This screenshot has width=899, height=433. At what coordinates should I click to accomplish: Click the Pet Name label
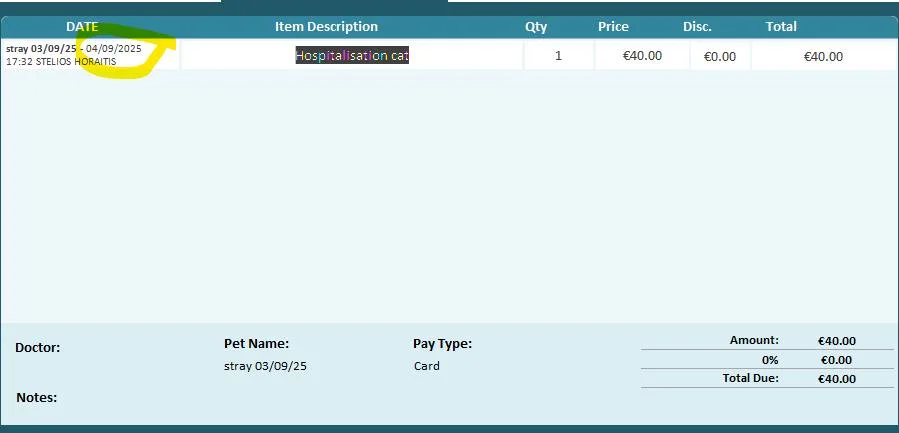point(256,344)
